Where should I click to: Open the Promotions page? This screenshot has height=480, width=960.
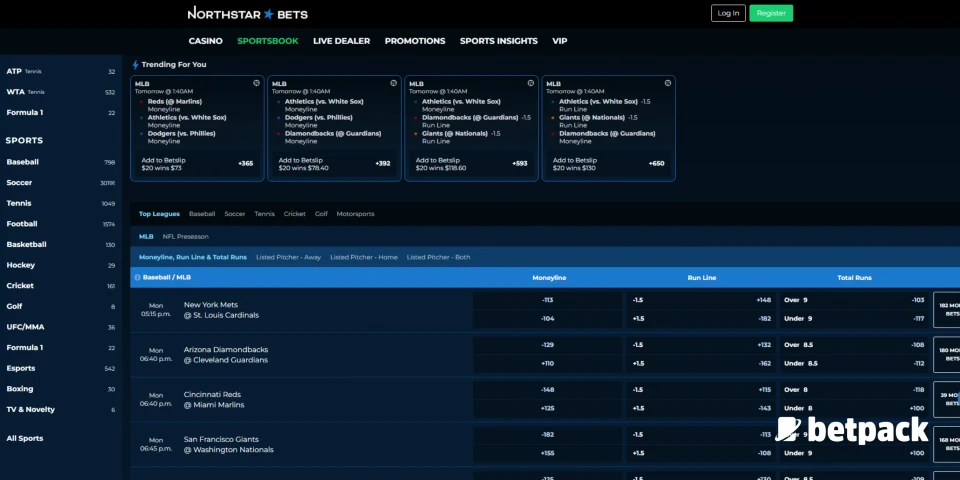(415, 41)
